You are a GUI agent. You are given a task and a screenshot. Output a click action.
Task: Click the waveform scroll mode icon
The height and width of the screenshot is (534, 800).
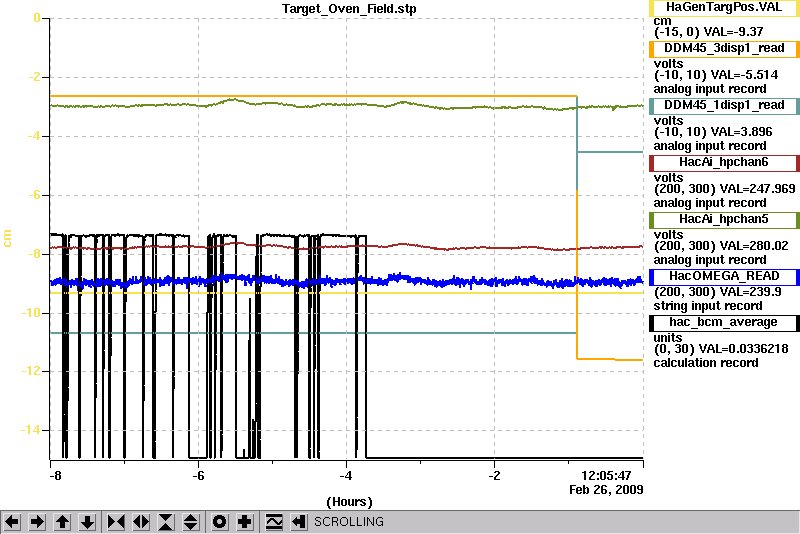point(274,522)
